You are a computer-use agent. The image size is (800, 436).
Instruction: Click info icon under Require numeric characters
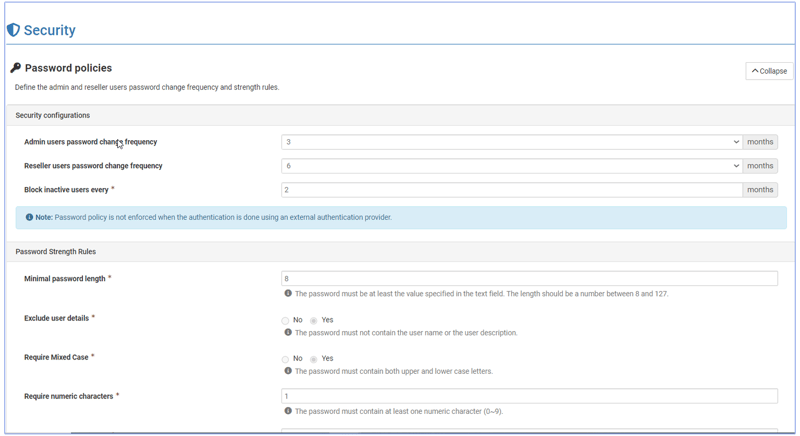pos(288,411)
